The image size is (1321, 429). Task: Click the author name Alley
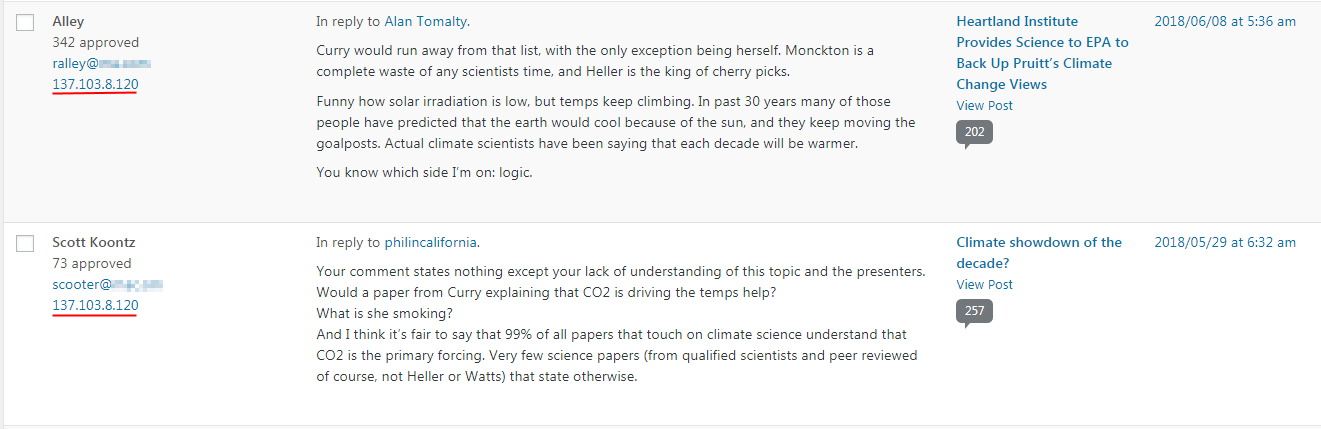point(68,21)
